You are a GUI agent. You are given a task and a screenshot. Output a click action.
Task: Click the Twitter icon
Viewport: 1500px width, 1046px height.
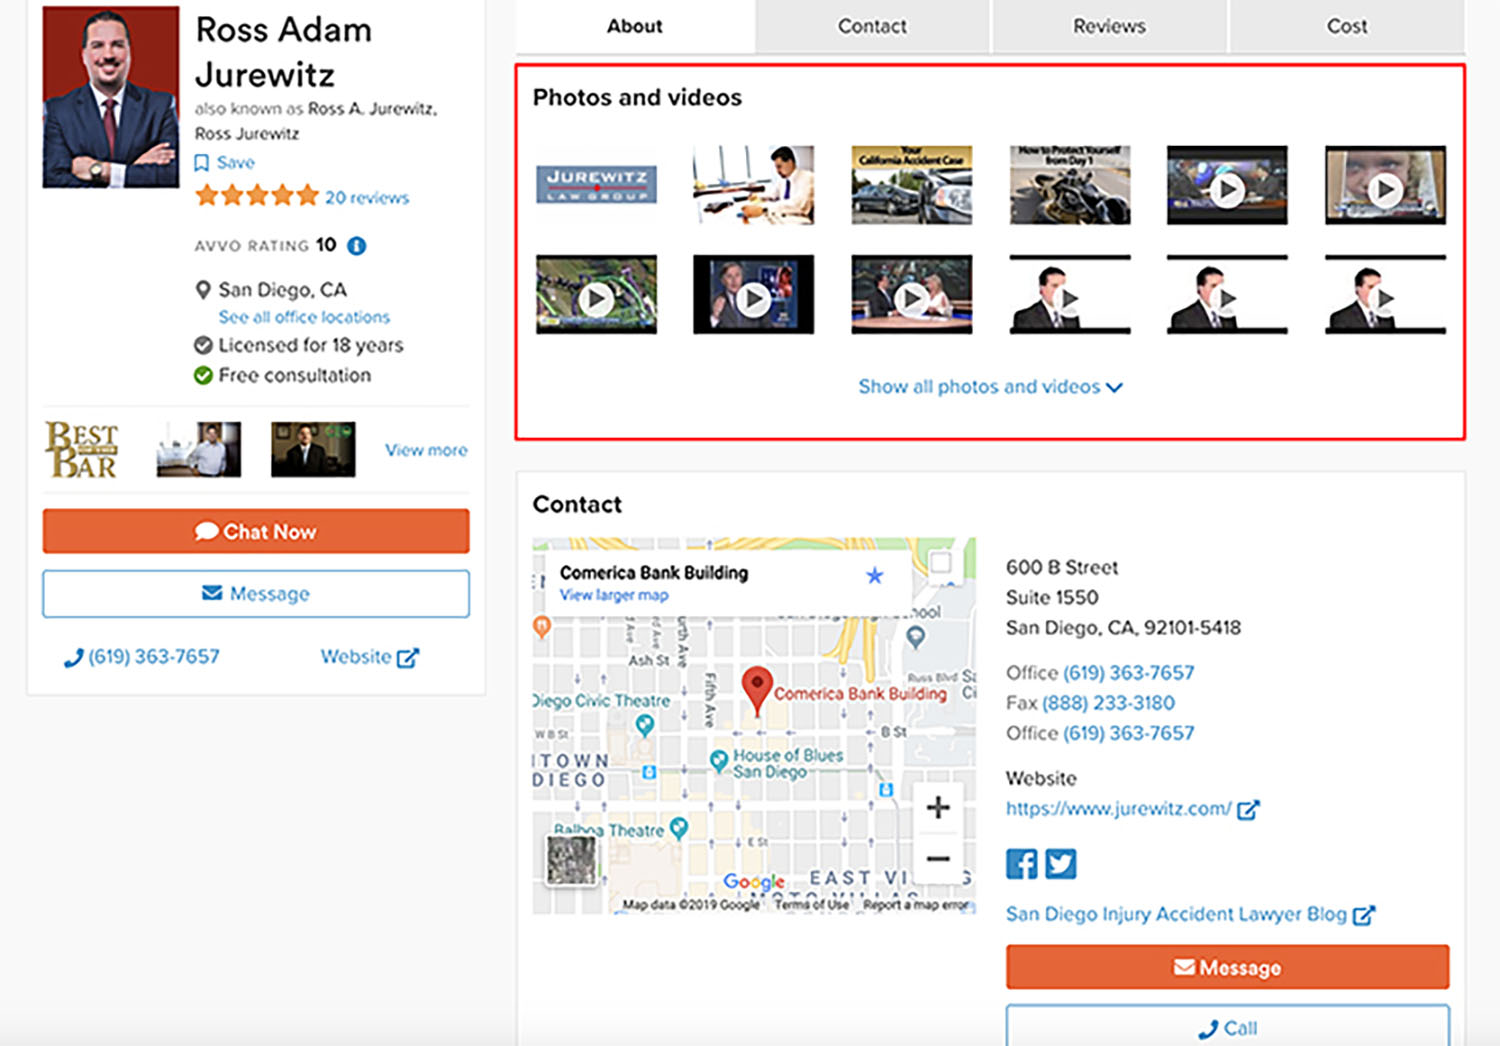[x=1060, y=864]
